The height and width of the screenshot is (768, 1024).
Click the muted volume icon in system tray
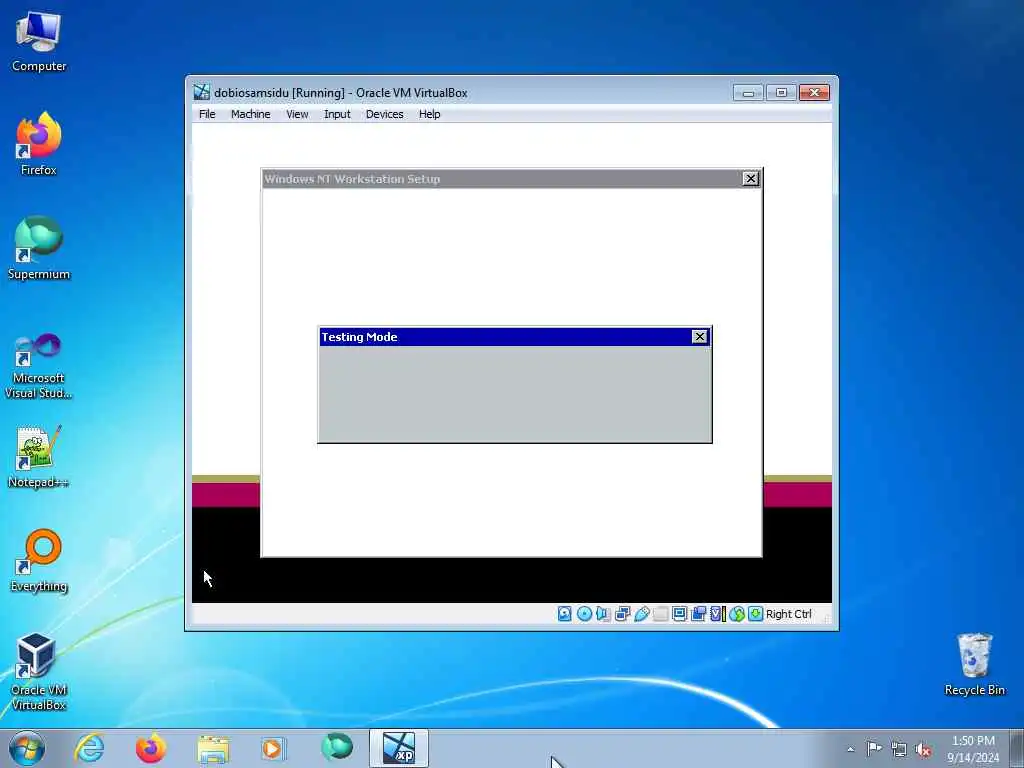923,749
